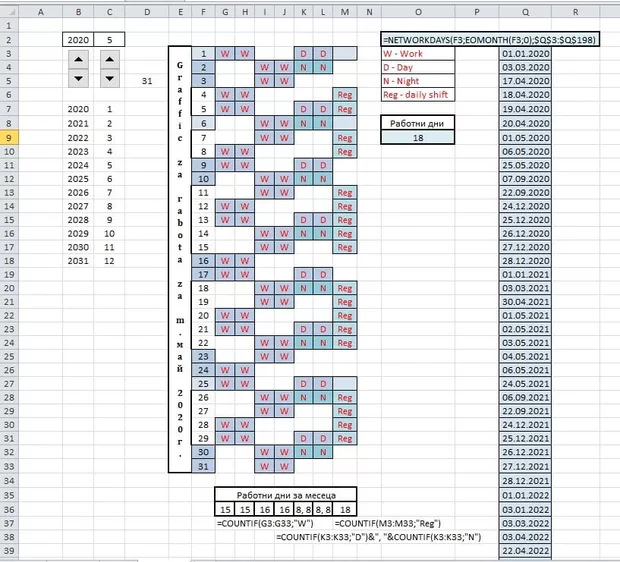Select holiday date 06.05.2020
Image resolution: width=620 pixels, height=562 pixels.
click(525, 151)
